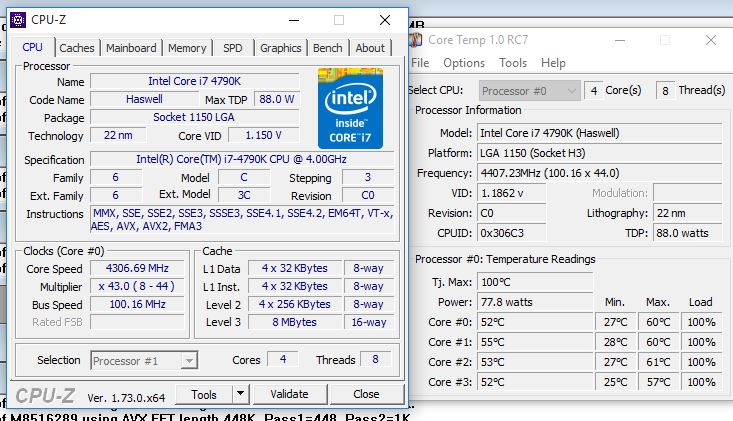Expand the Select CPU Processor #0 dropdown
This screenshot has width=733, height=421.
(529, 91)
